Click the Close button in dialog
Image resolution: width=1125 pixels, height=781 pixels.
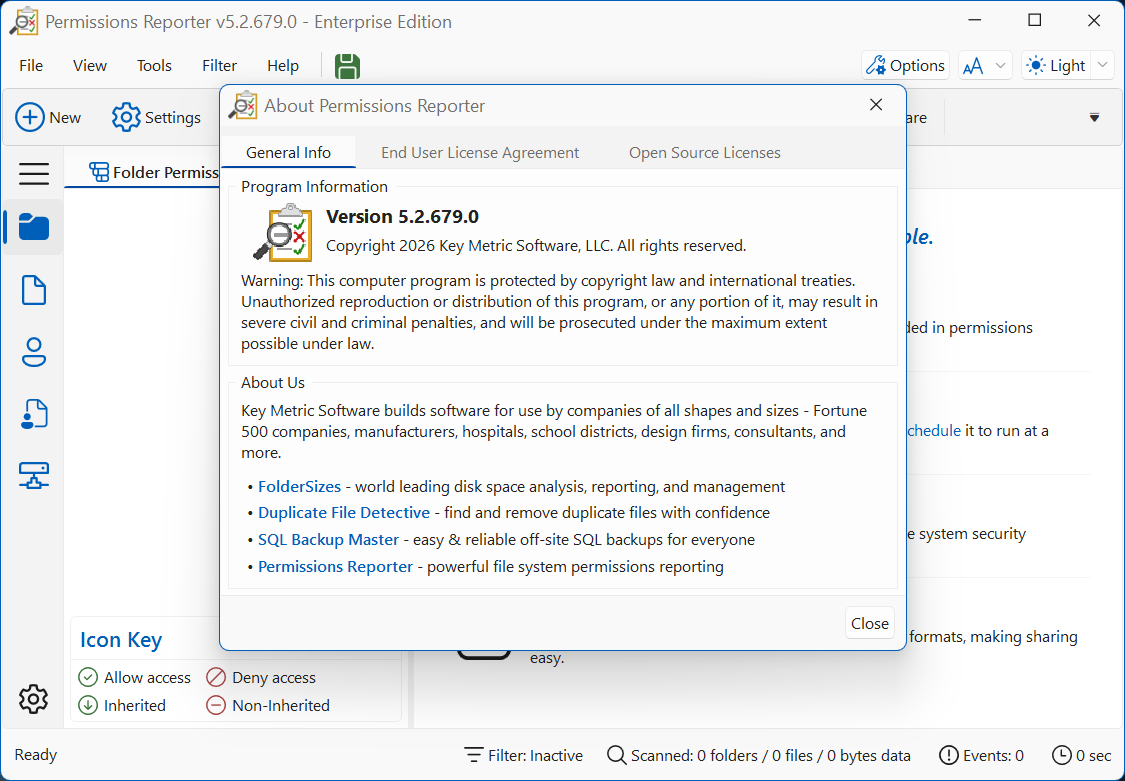click(x=870, y=623)
